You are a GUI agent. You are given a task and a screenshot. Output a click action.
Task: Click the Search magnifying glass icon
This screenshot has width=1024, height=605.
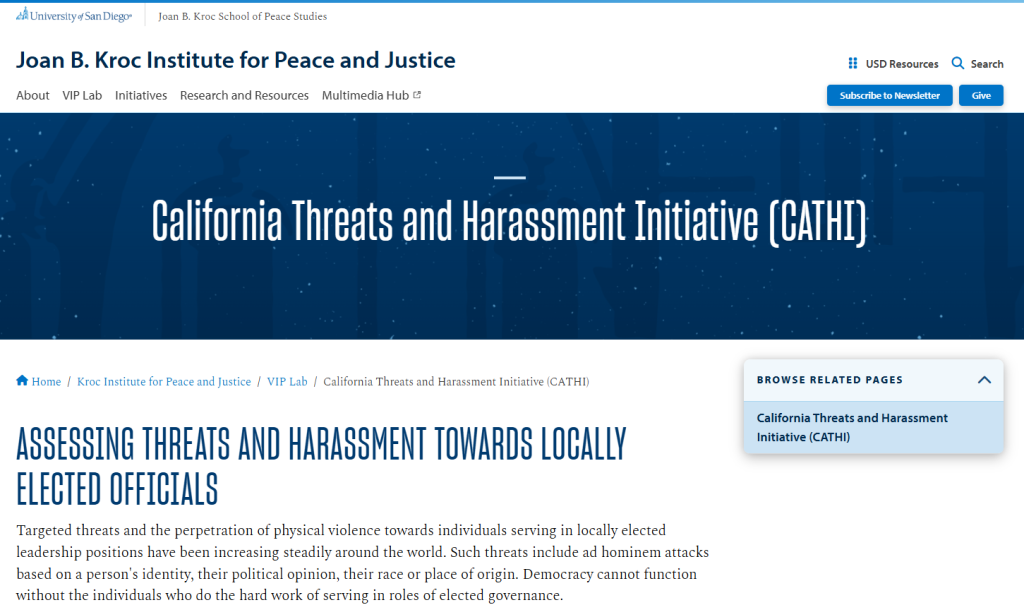958,64
